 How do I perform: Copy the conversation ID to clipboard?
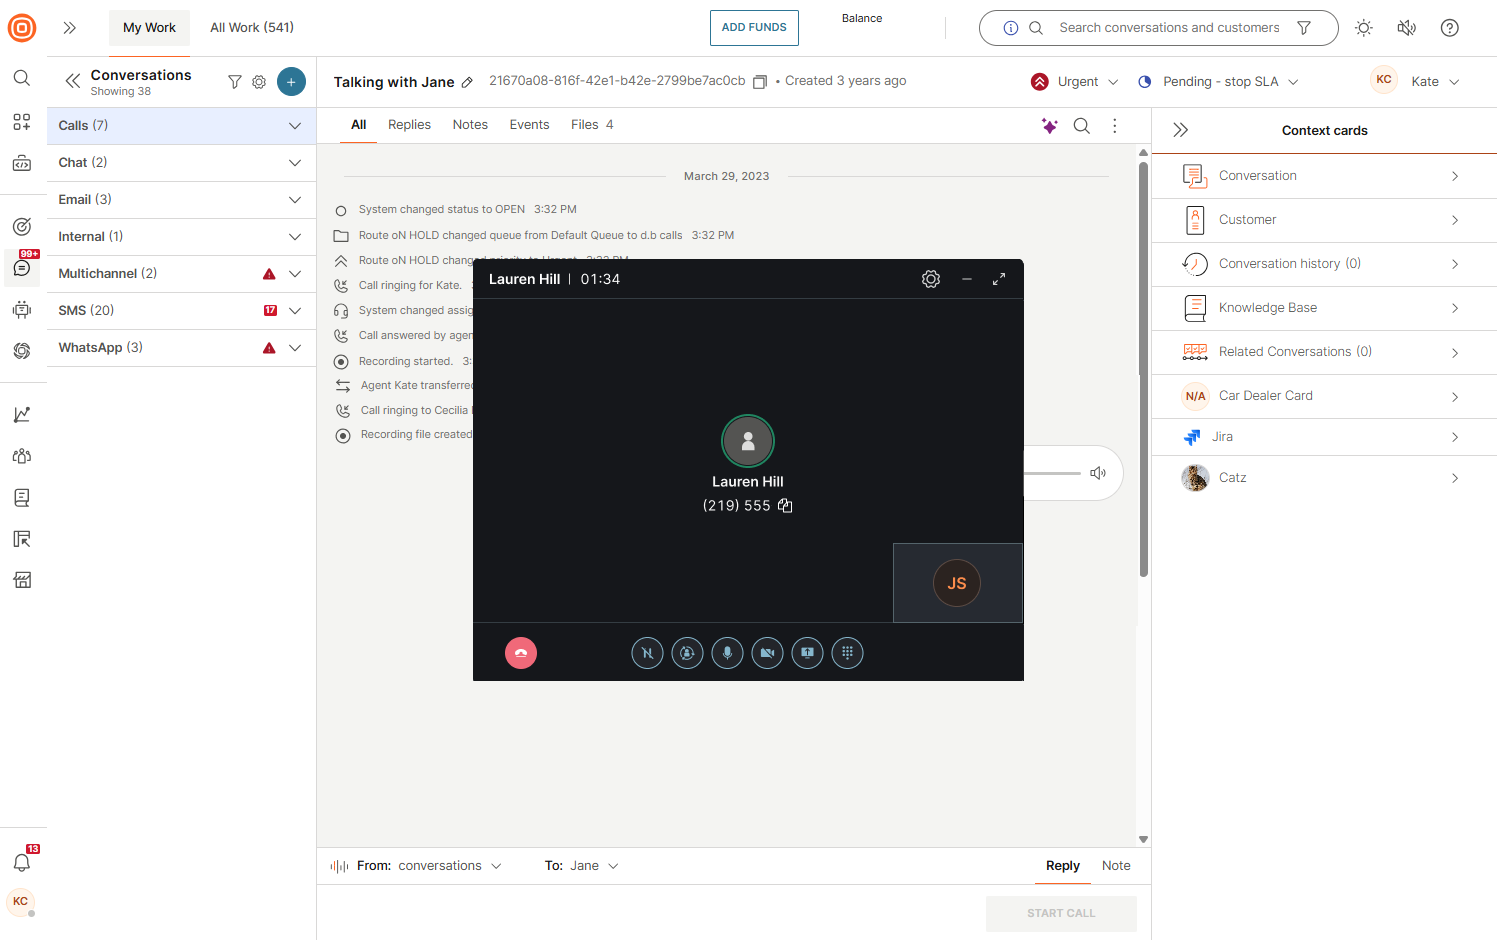point(760,82)
